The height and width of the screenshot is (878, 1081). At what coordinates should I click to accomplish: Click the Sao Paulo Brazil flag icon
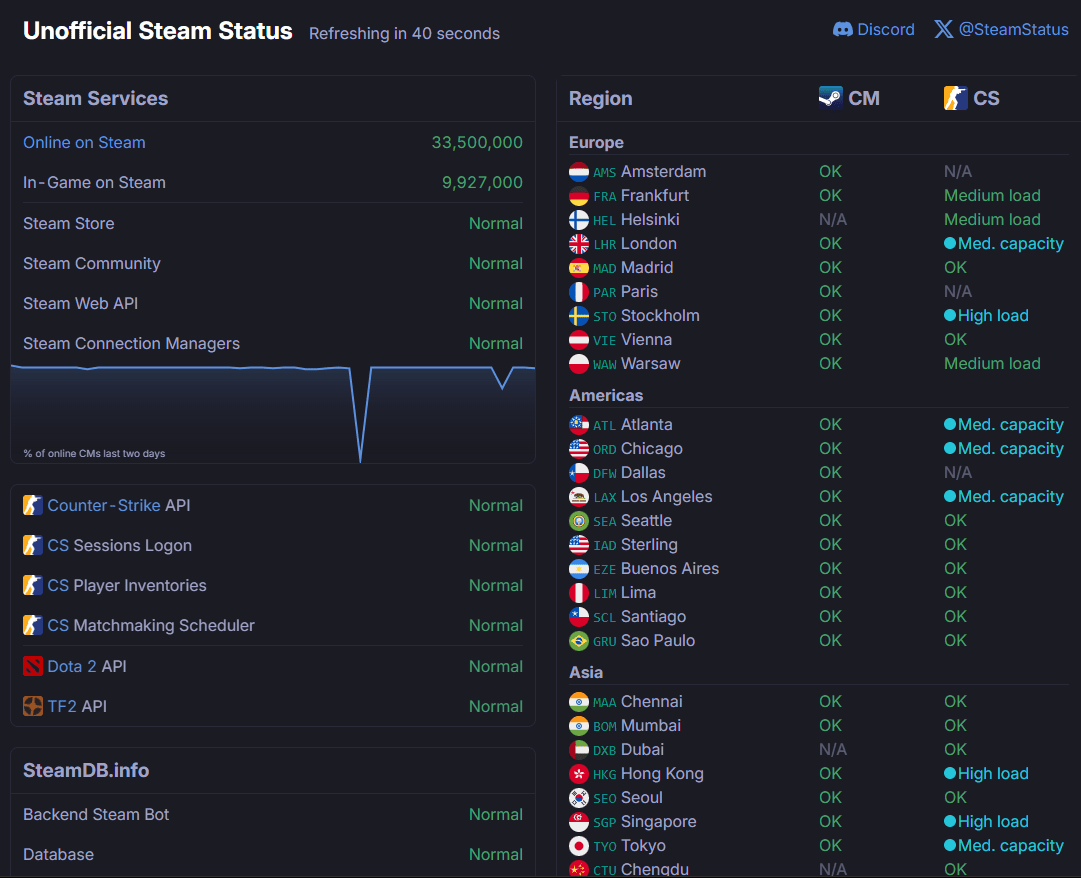tap(578, 641)
